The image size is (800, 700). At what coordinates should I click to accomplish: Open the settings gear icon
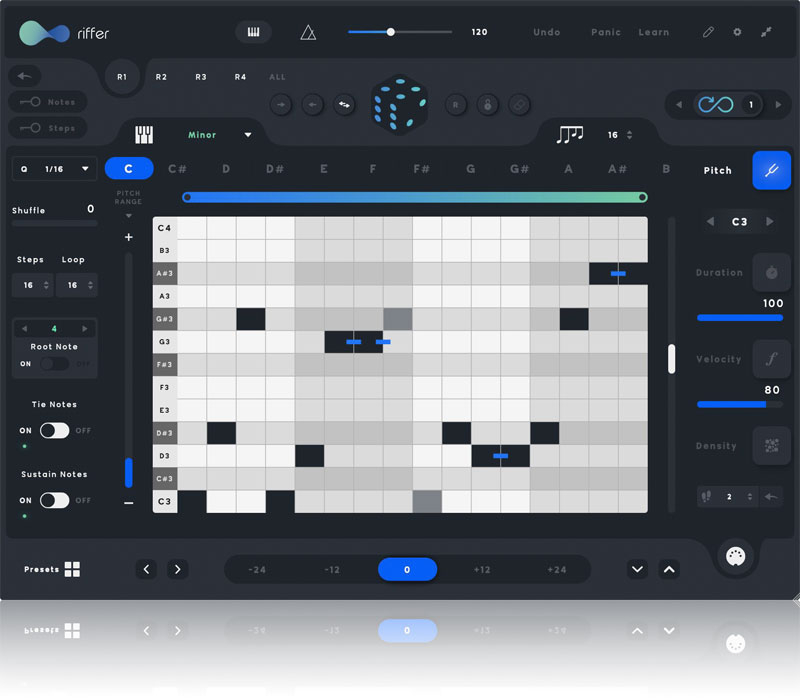point(738,32)
